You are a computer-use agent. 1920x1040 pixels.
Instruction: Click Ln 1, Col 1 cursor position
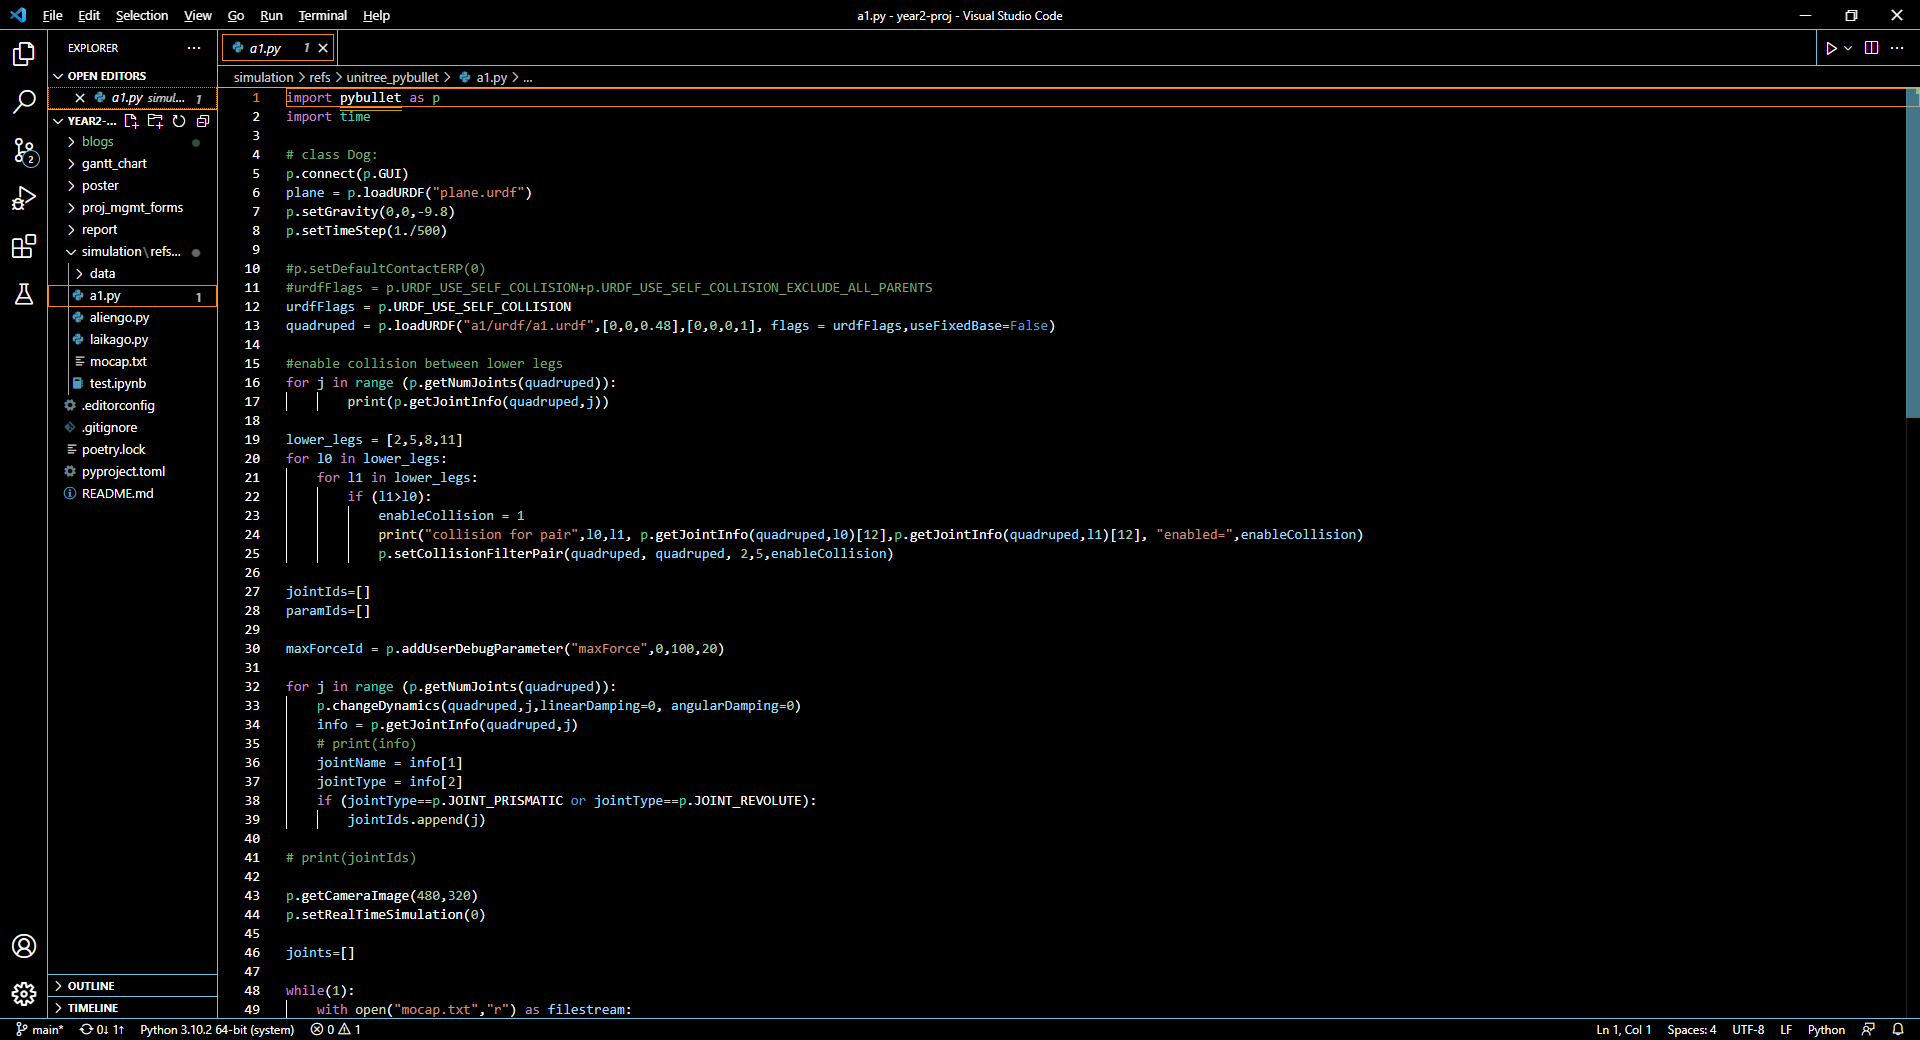coord(1623,1029)
